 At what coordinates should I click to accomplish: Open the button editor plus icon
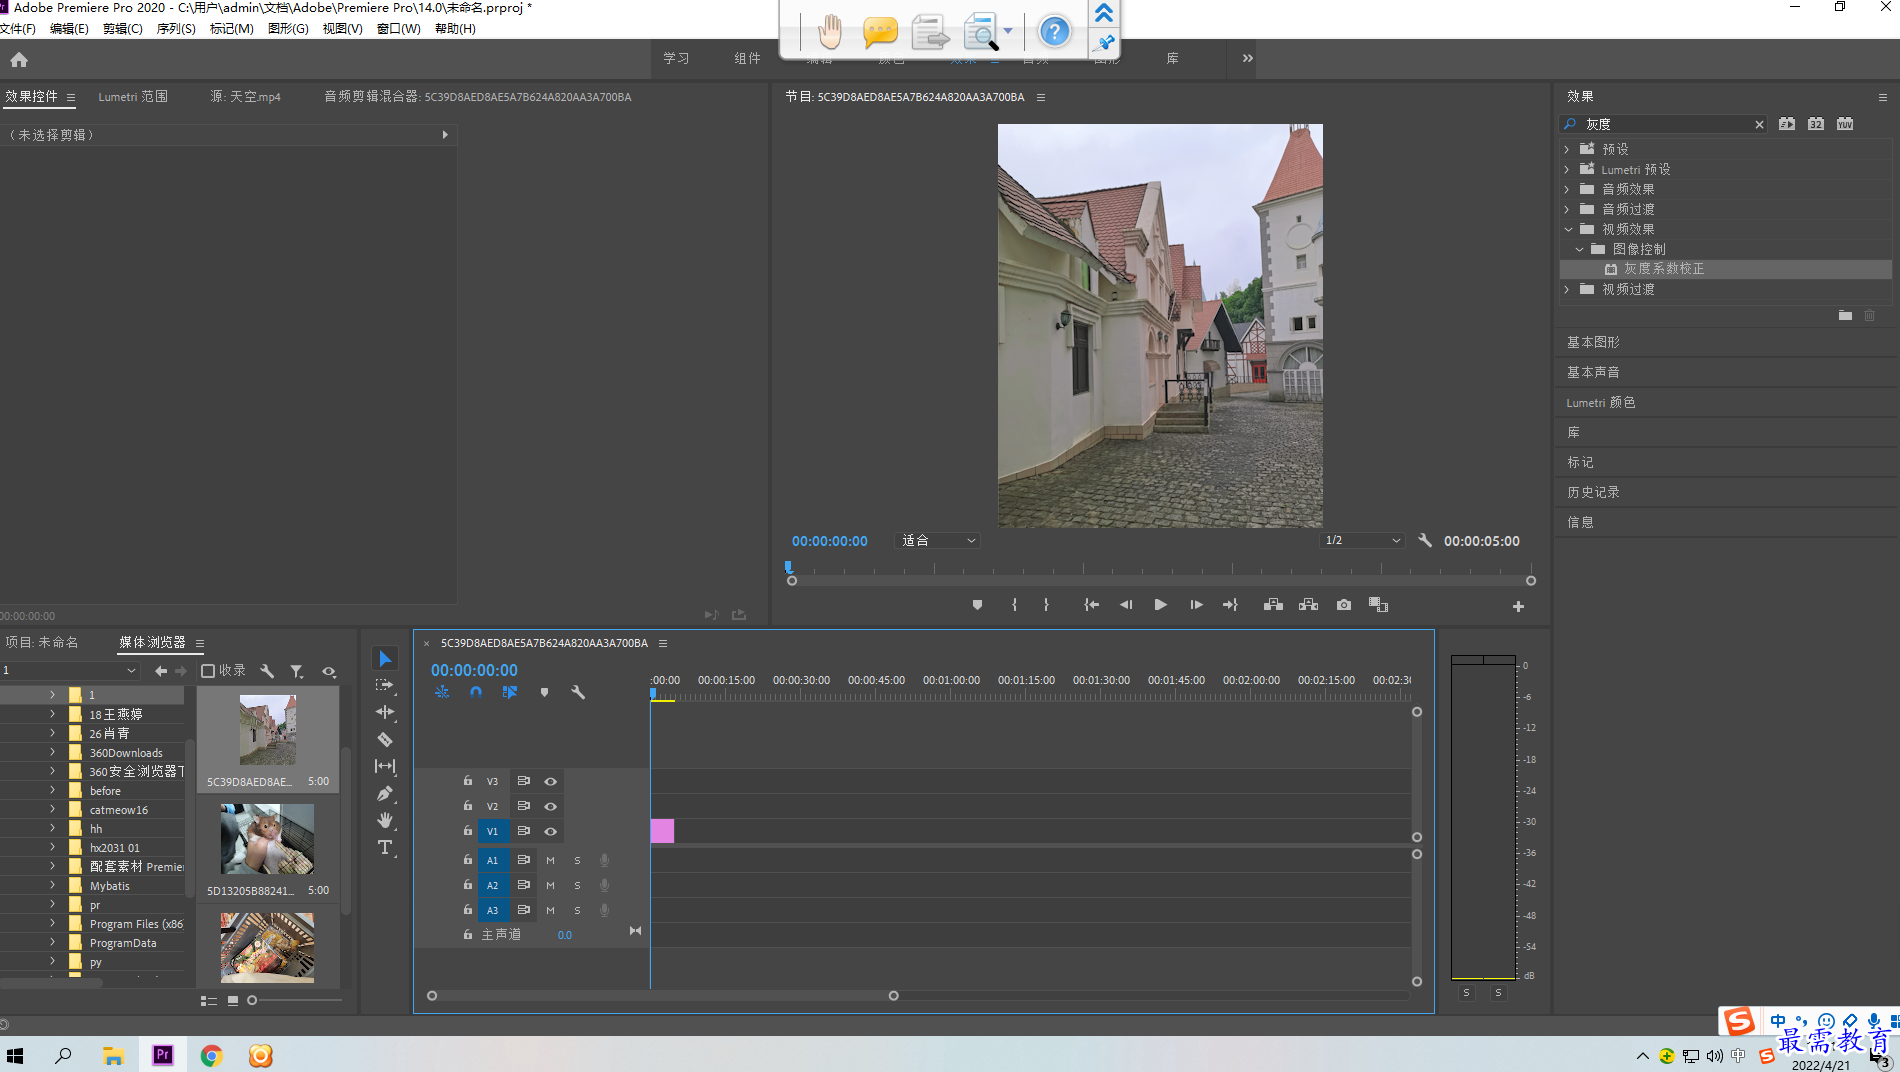(x=1518, y=606)
